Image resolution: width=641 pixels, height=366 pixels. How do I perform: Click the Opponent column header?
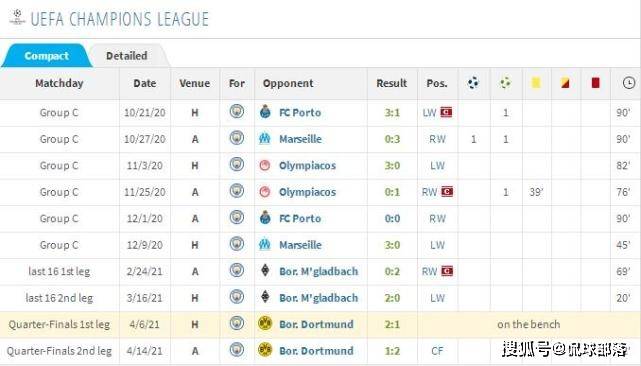point(288,83)
